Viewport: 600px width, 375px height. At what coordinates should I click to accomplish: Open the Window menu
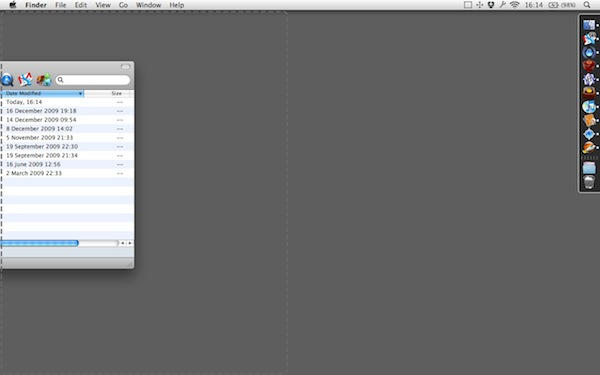148,5
